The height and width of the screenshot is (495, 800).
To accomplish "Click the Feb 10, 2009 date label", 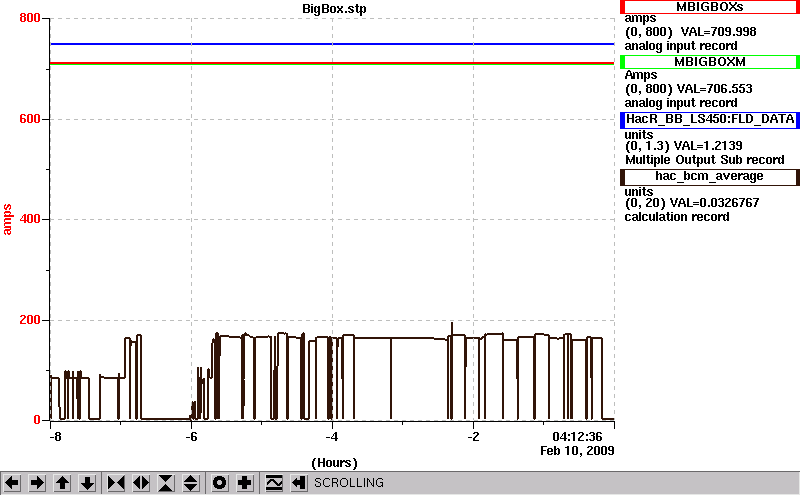I will (577, 451).
